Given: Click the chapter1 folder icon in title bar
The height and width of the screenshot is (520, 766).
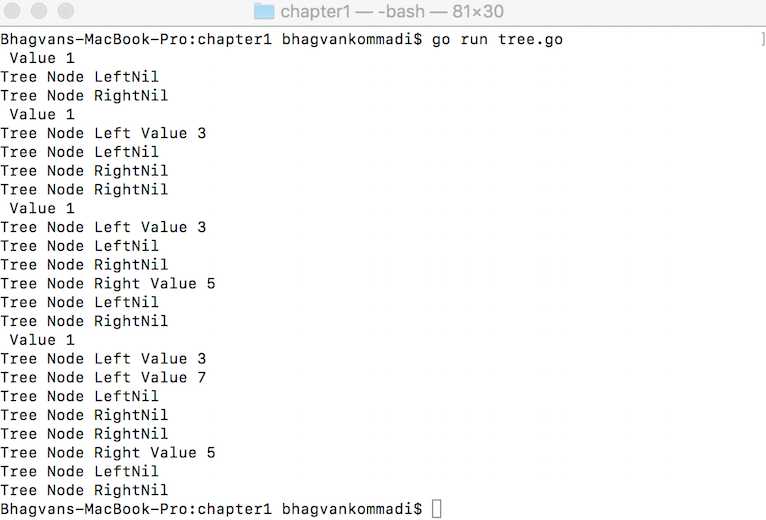Looking at the screenshot, I should 264,11.
